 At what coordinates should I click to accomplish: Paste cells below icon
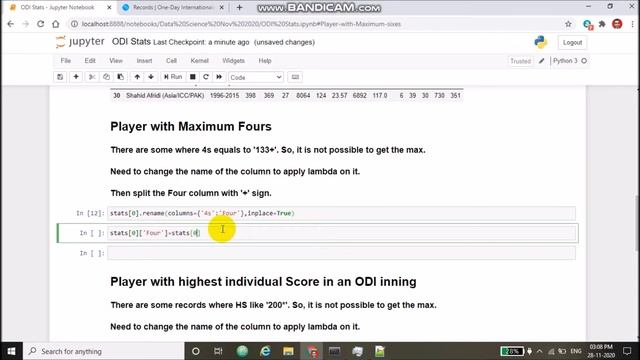tap(120, 77)
